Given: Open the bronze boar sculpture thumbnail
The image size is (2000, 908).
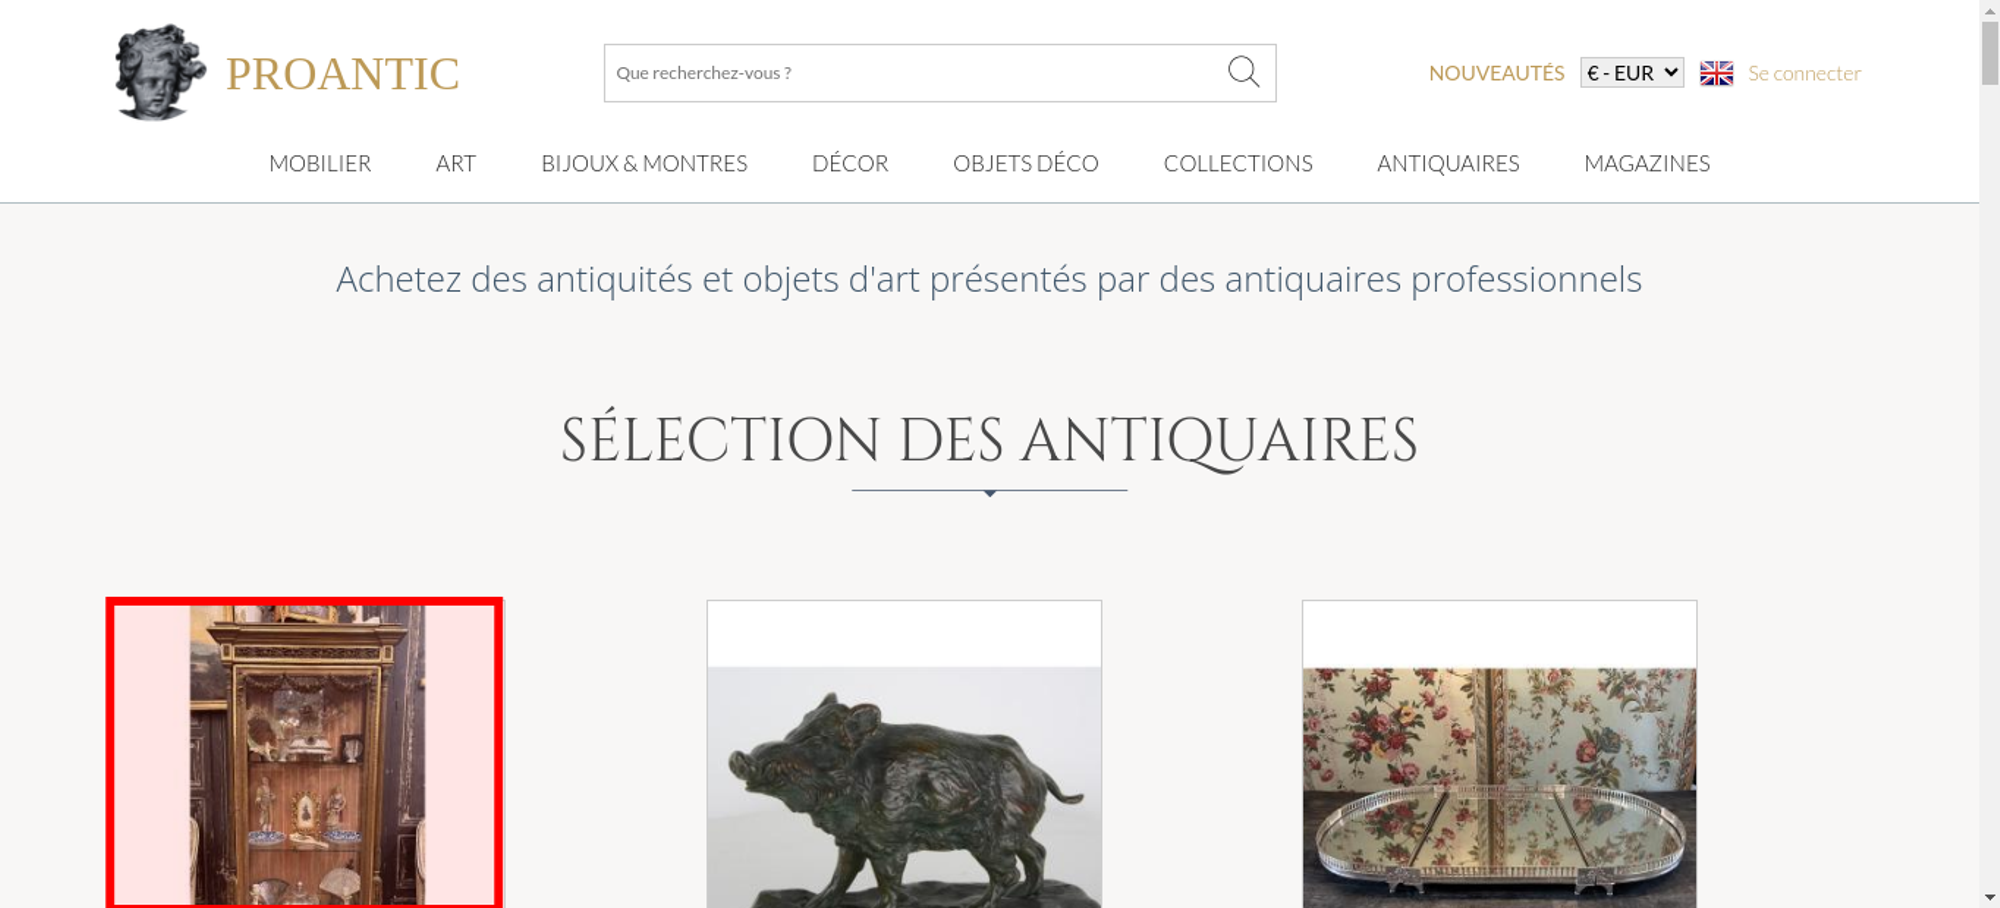Looking at the screenshot, I should (x=904, y=755).
